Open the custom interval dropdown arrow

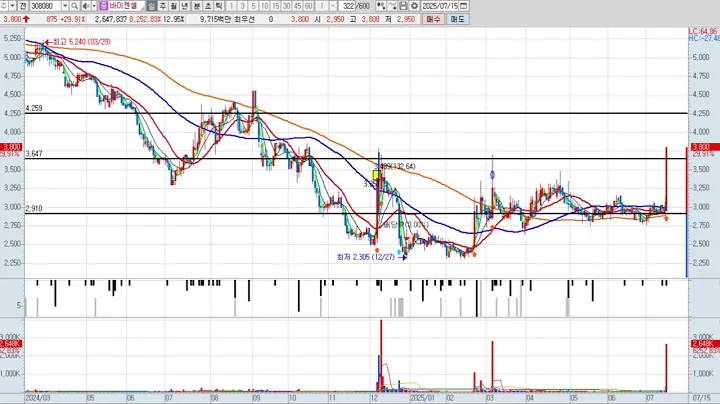(x=333, y=6)
